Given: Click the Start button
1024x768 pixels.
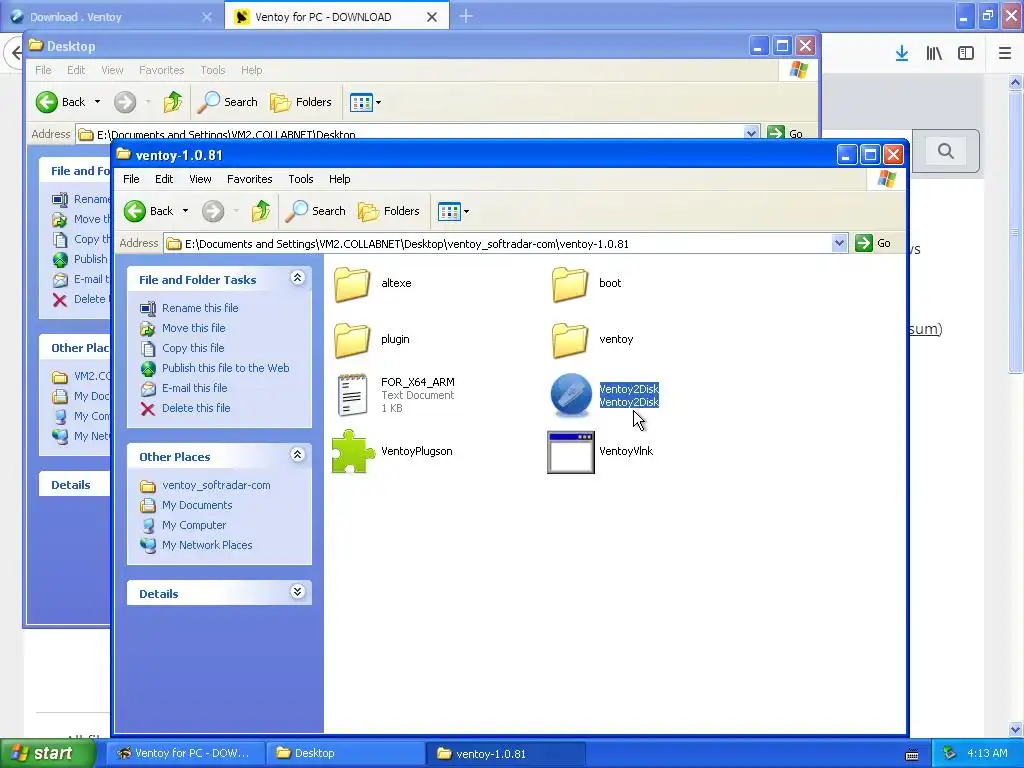Looking at the screenshot, I should coord(47,754).
